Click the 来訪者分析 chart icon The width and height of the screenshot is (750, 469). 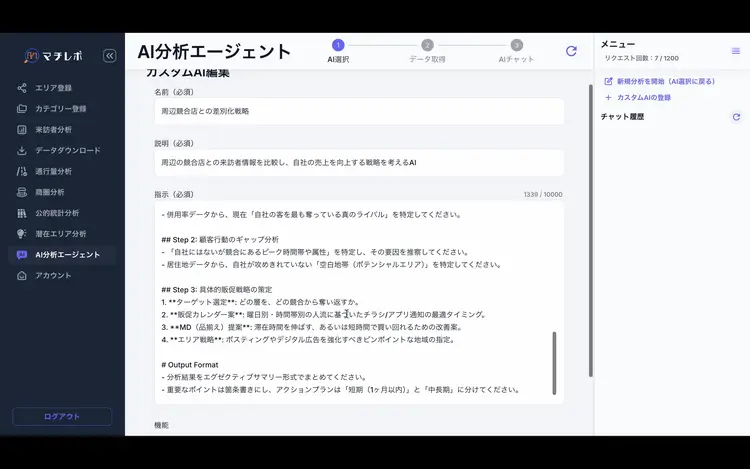[x=22, y=130]
